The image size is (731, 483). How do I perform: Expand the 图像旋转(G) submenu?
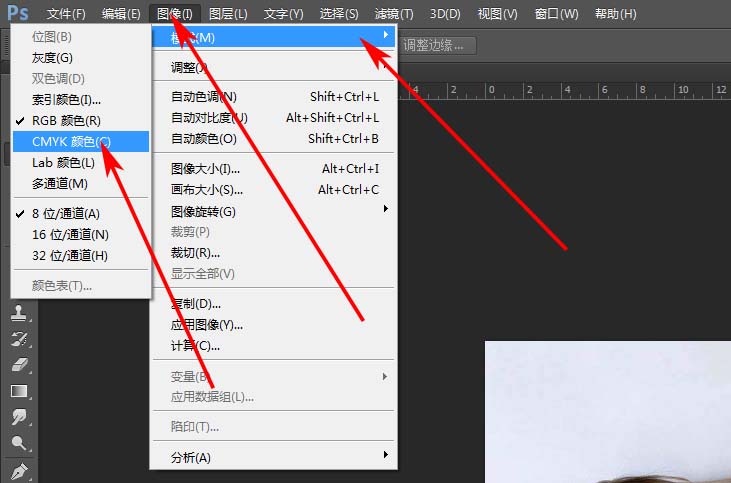point(274,211)
